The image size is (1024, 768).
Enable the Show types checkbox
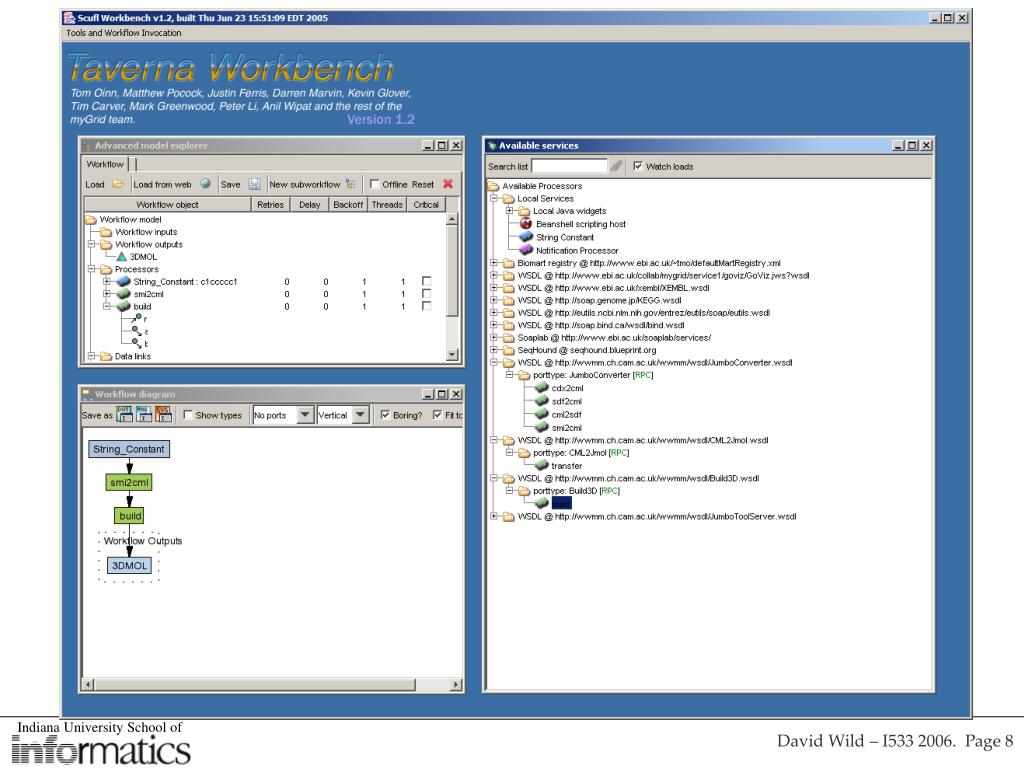(x=188, y=415)
